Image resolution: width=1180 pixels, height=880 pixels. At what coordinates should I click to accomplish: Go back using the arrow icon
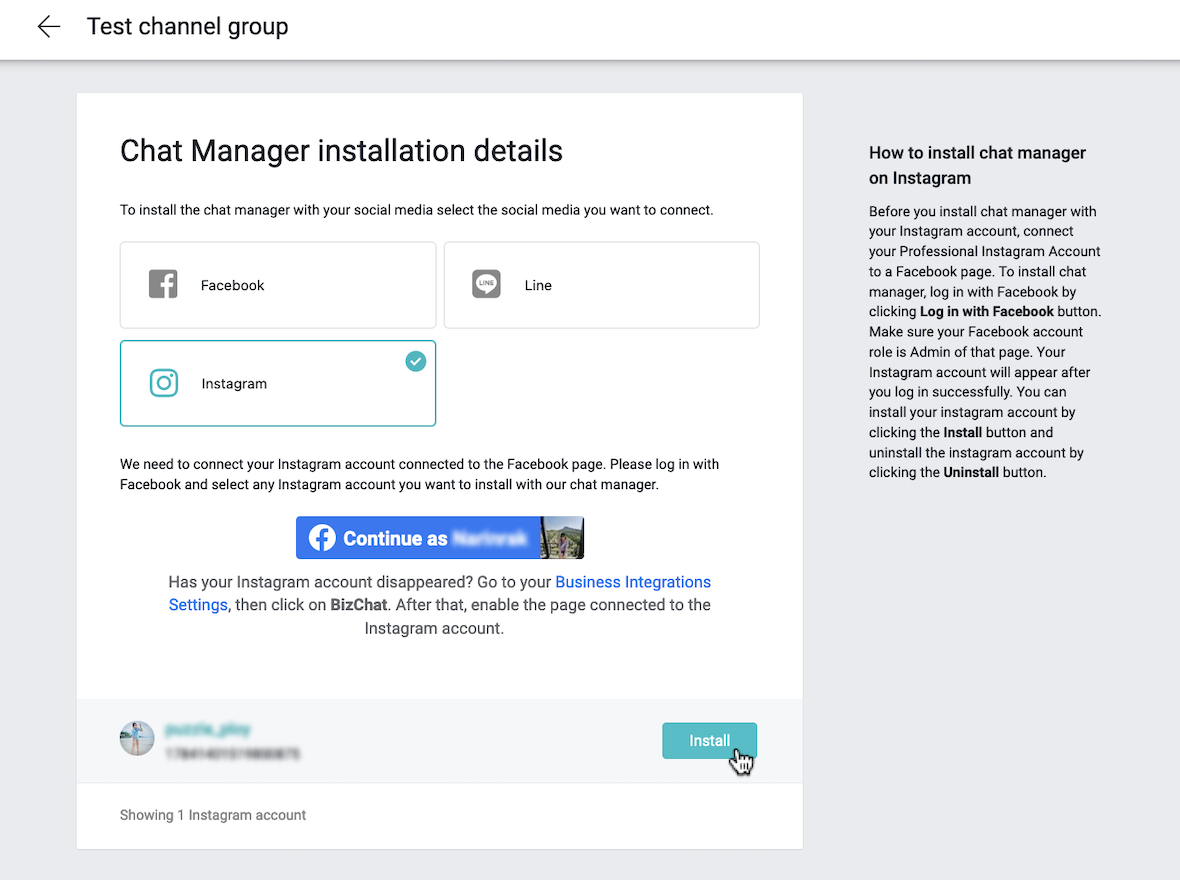48,27
